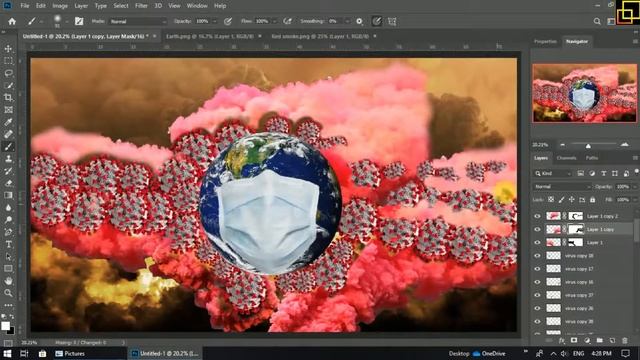Select the Frame tool
Image resolution: width=640 pixels, height=360 pixels.
(8, 110)
